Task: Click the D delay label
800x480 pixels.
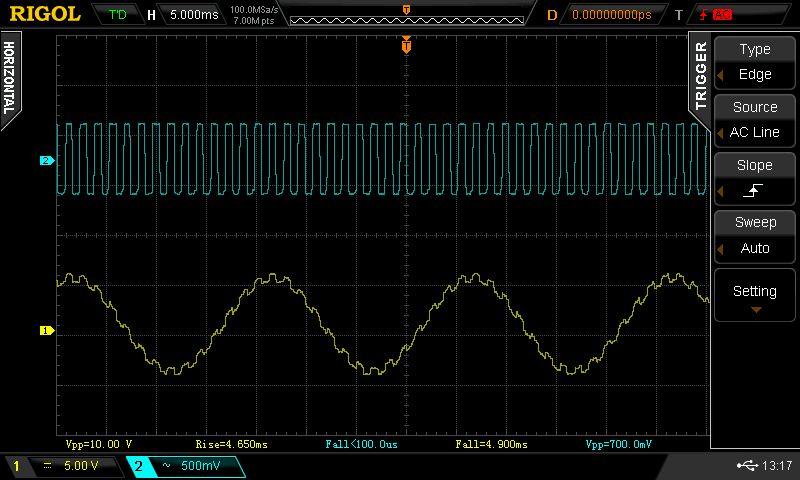Action: (x=552, y=15)
